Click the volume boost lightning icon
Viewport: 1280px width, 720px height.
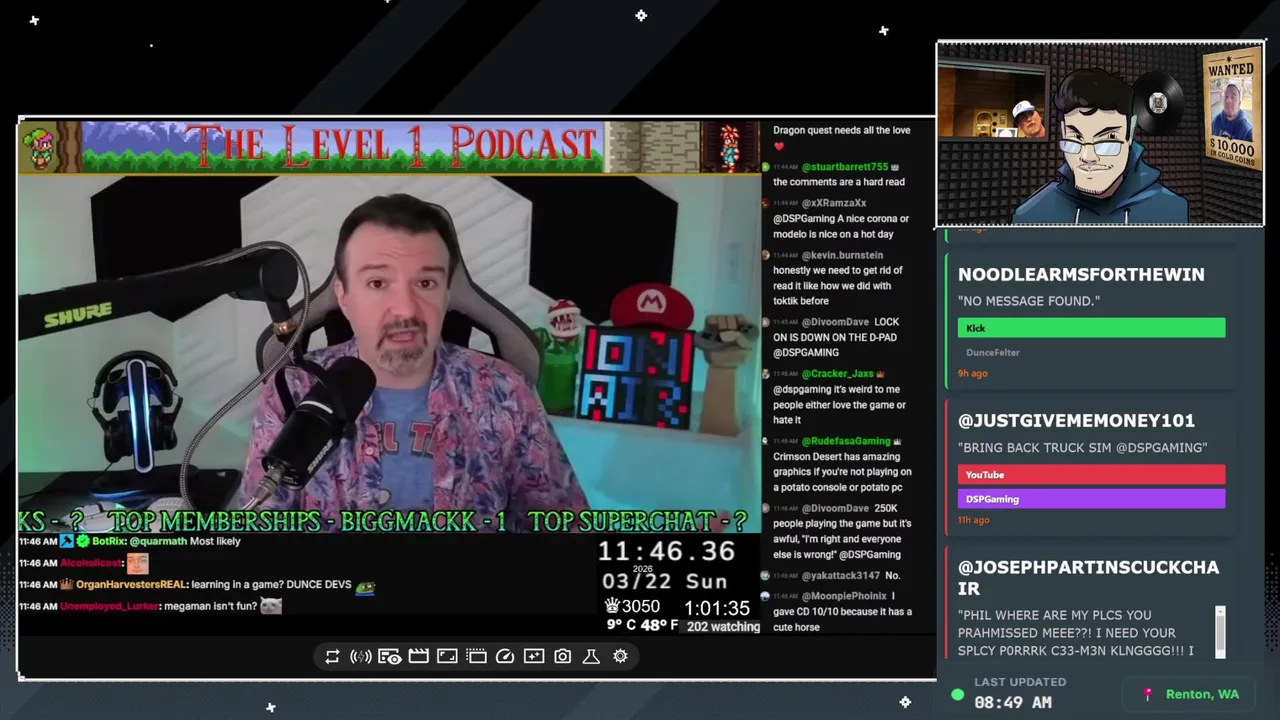[361, 656]
